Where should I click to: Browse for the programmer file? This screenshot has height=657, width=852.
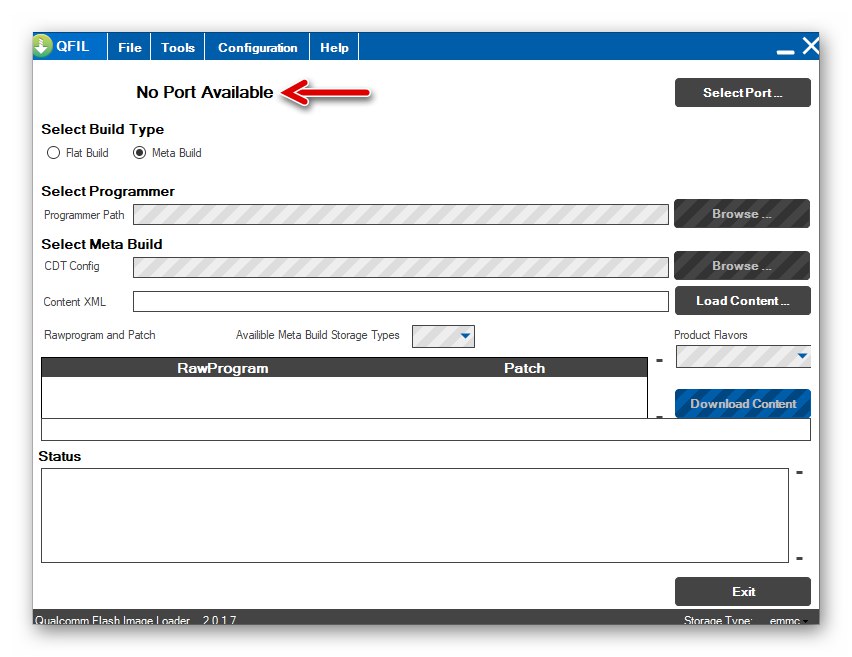(742, 214)
